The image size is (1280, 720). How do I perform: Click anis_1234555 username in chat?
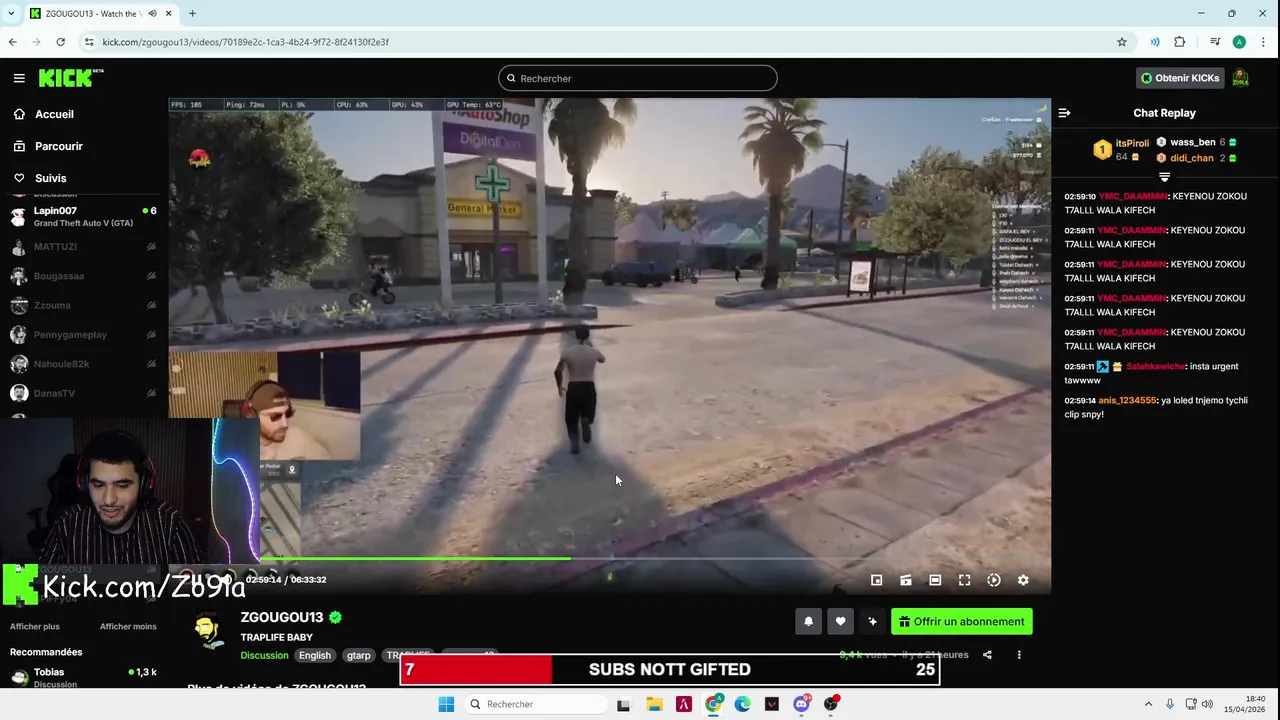1127,400
